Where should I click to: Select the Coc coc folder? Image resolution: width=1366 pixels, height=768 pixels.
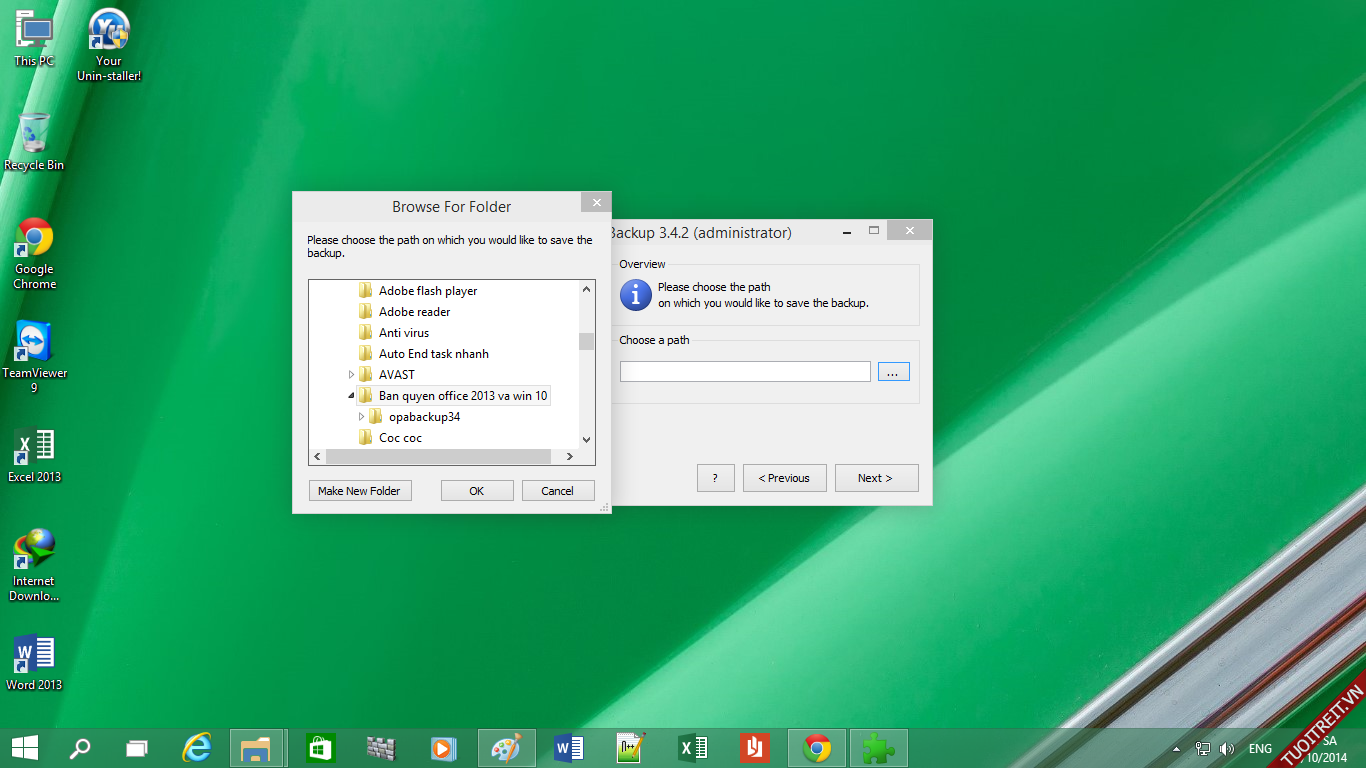click(400, 438)
